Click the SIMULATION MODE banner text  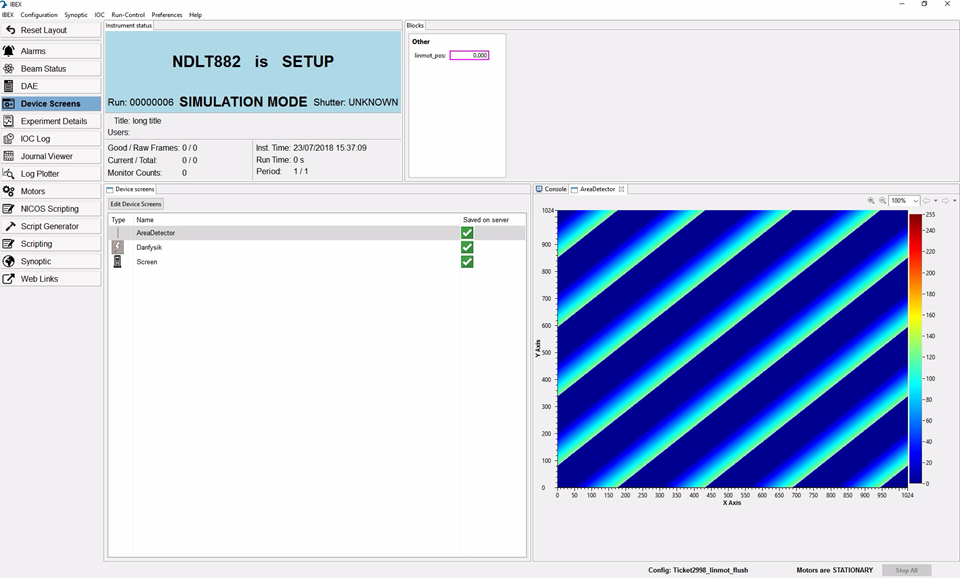pyautogui.click(x=243, y=102)
